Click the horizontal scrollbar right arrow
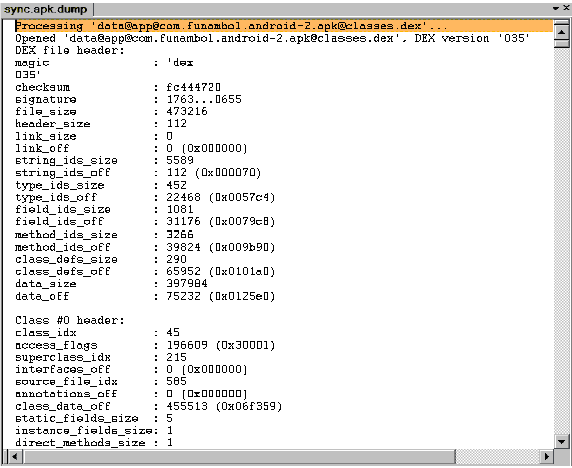Image resolution: width=572 pixels, height=468 pixels. [x=546, y=456]
